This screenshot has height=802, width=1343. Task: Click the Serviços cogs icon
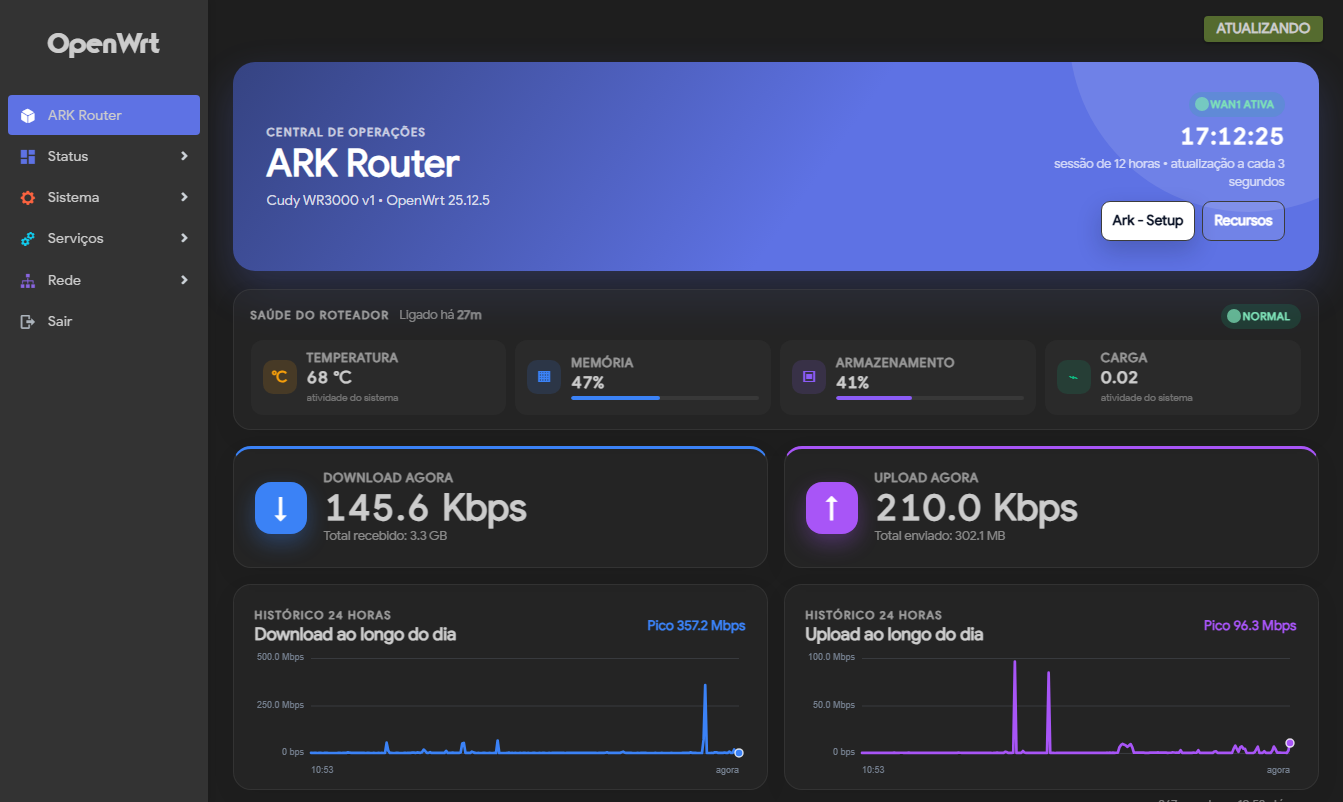click(x=28, y=239)
